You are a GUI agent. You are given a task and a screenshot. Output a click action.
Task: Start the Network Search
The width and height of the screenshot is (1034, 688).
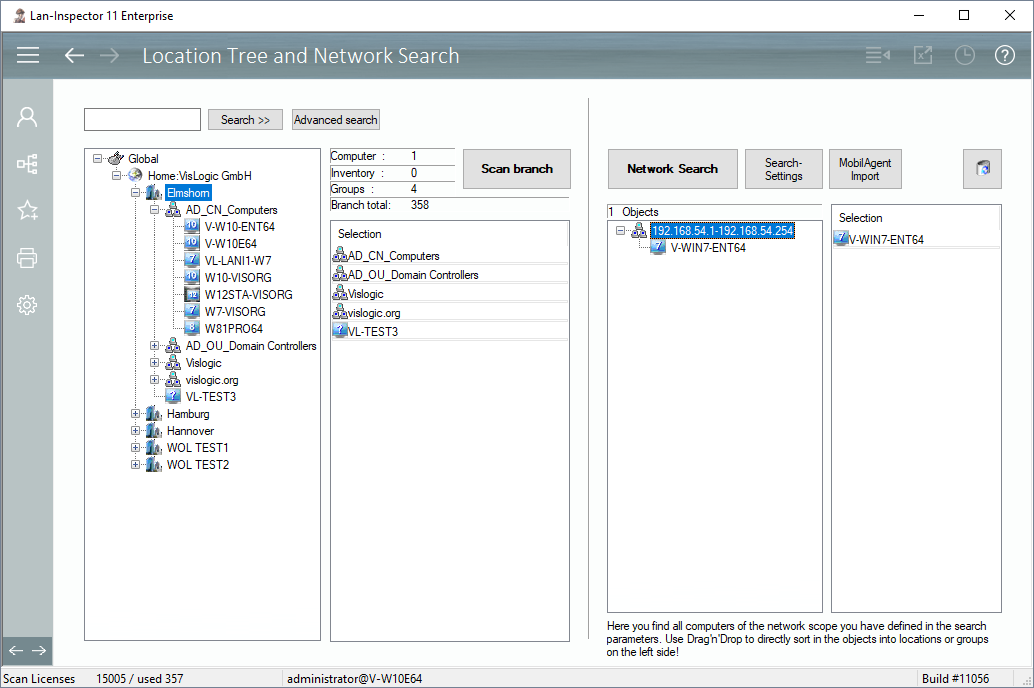coord(672,169)
